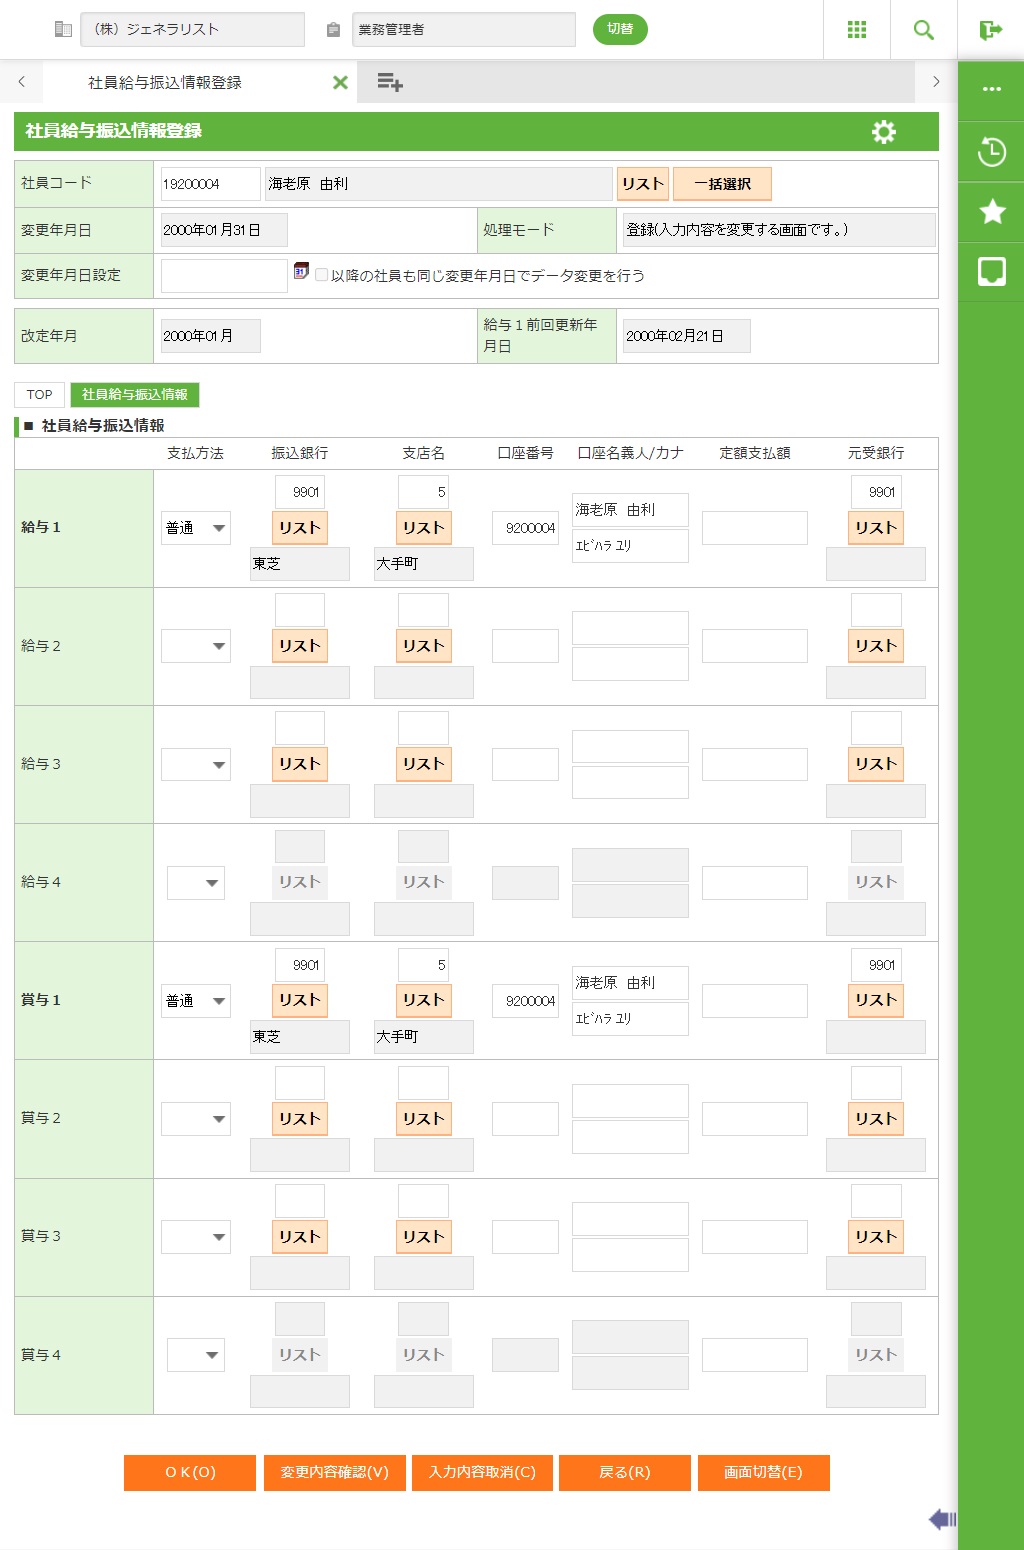Switch to the TOP tab
Viewport: 1024px width, 1550px height.
(x=40, y=394)
